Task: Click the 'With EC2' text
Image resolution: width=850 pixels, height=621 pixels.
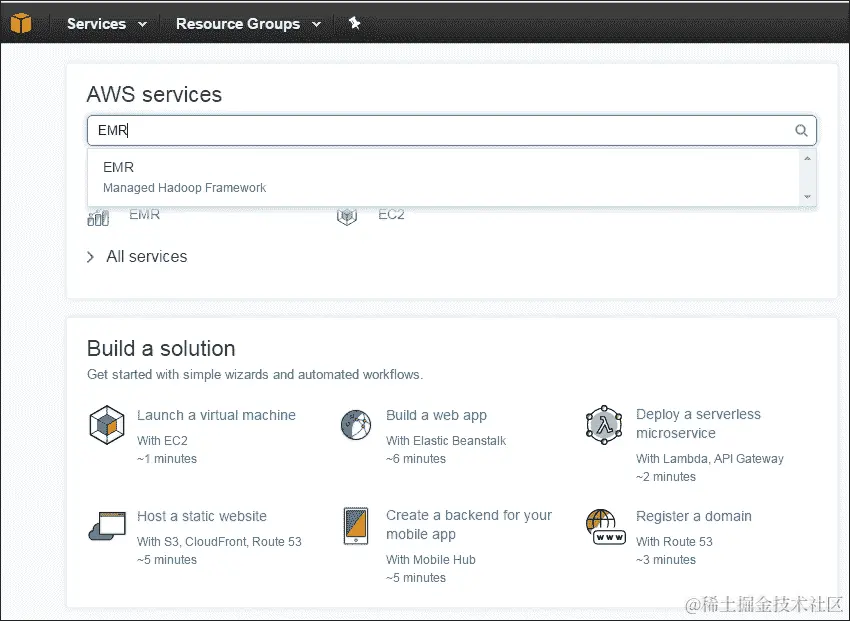Action: pyautogui.click(x=162, y=441)
